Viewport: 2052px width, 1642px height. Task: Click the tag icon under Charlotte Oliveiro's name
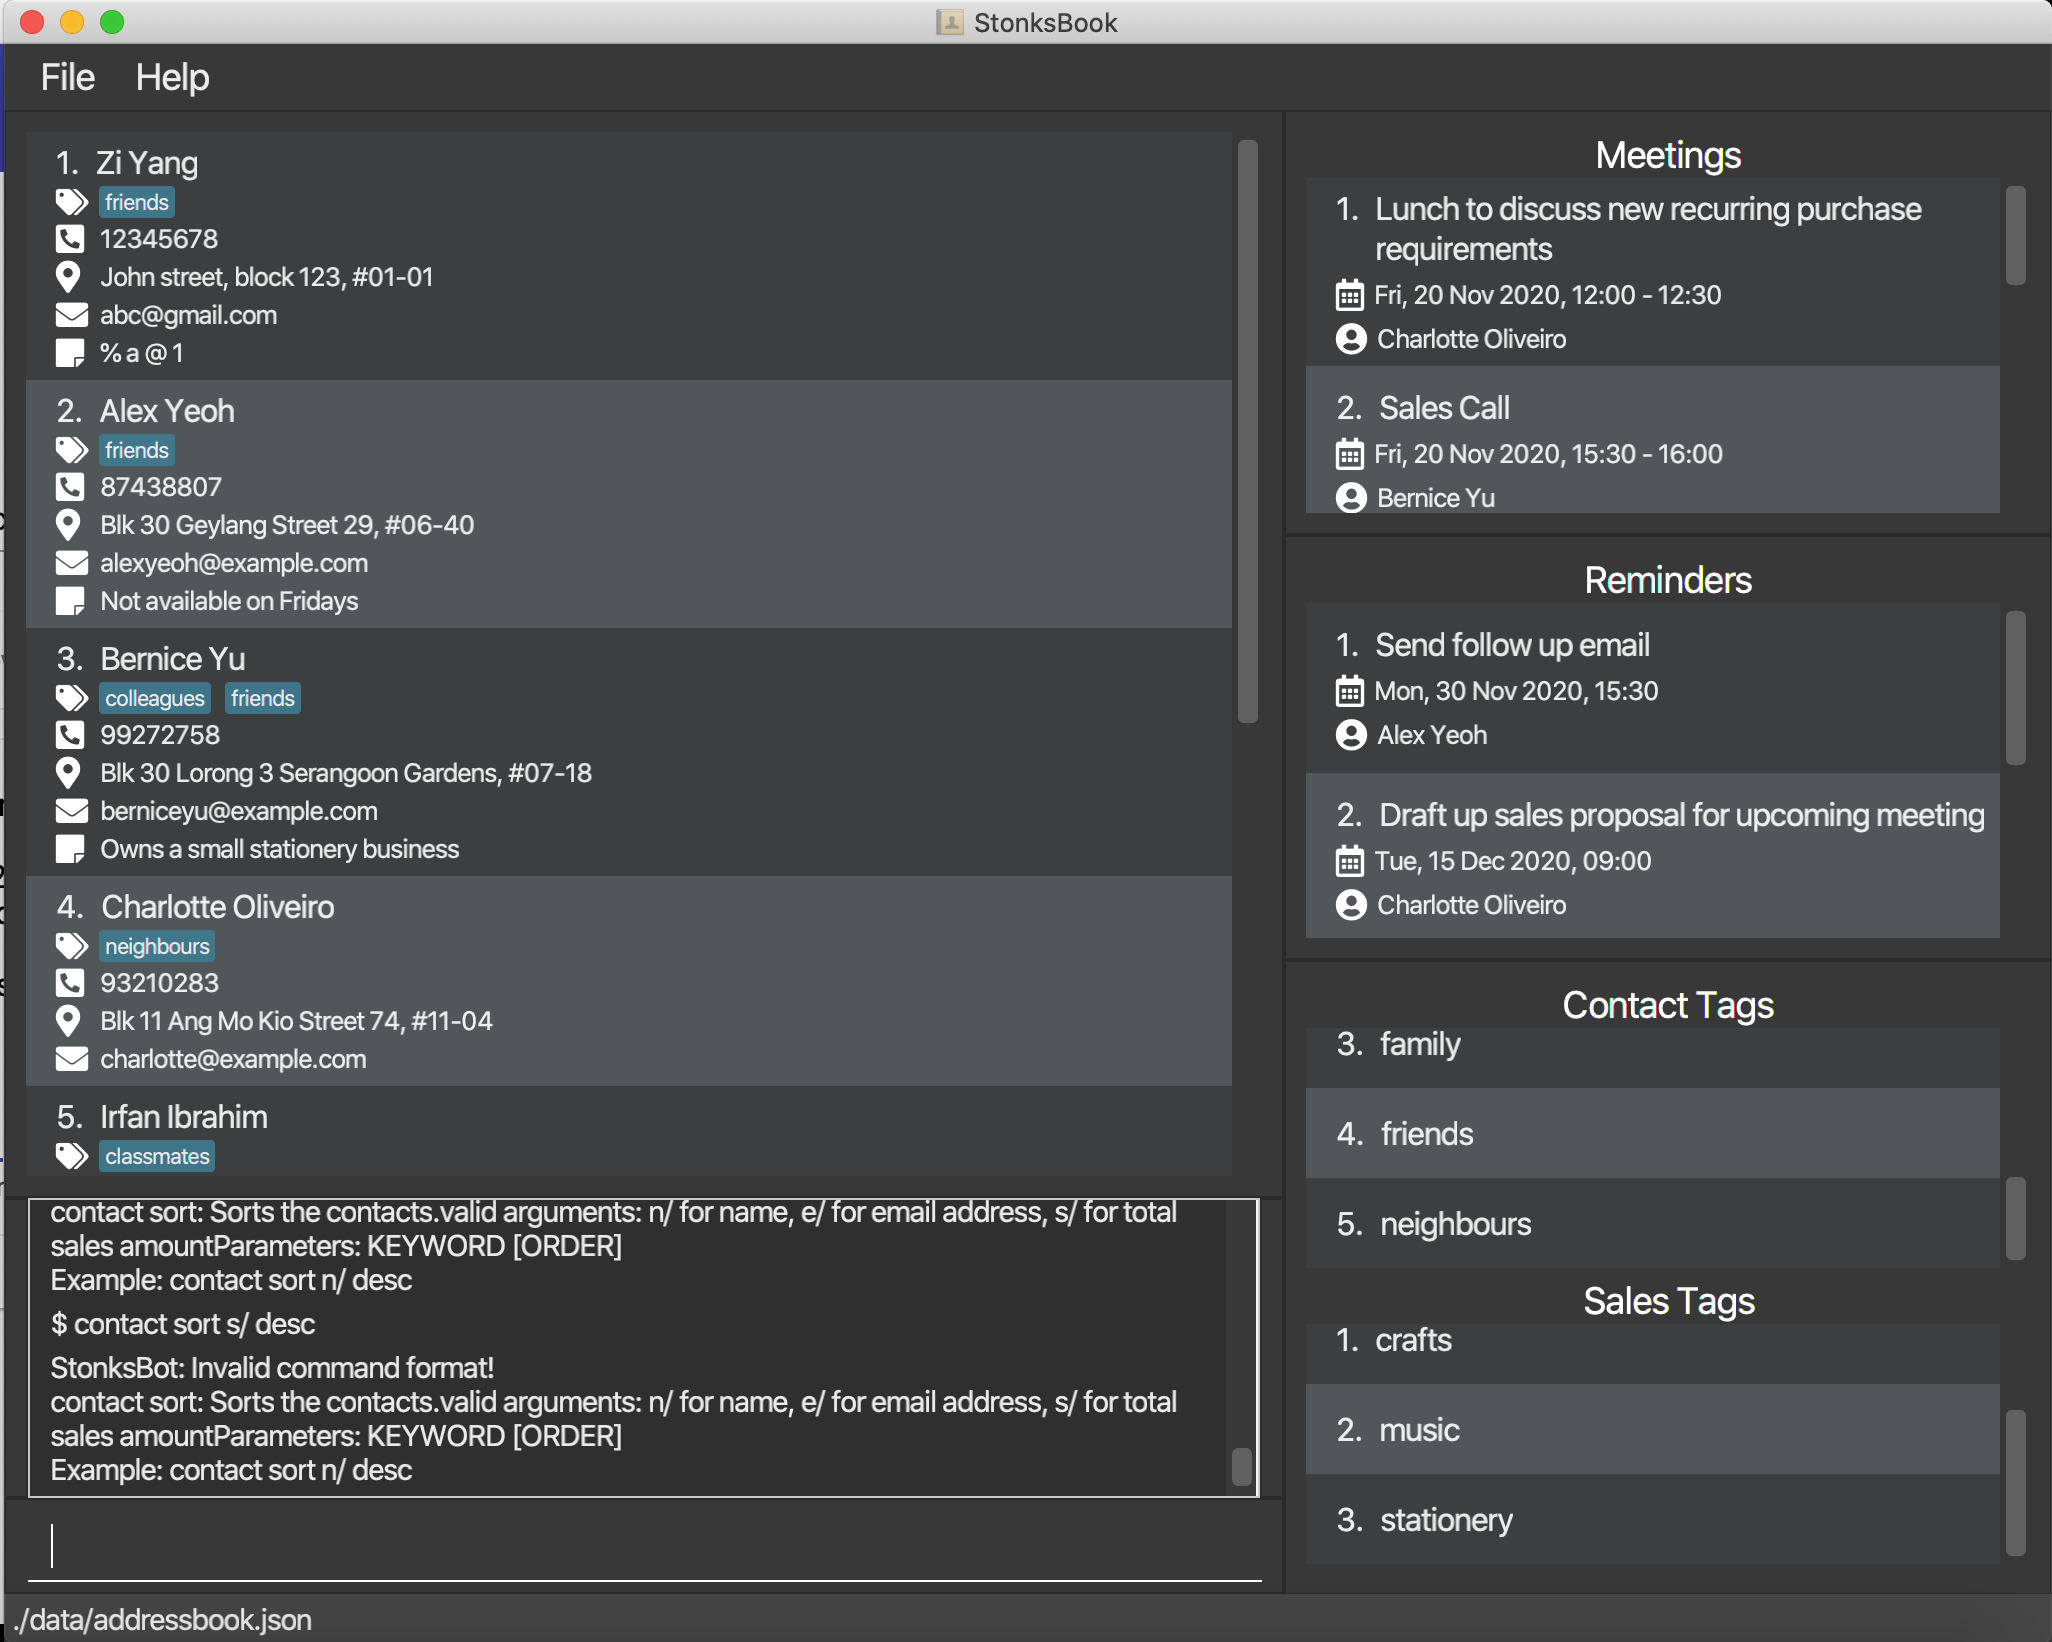click(x=71, y=946)
